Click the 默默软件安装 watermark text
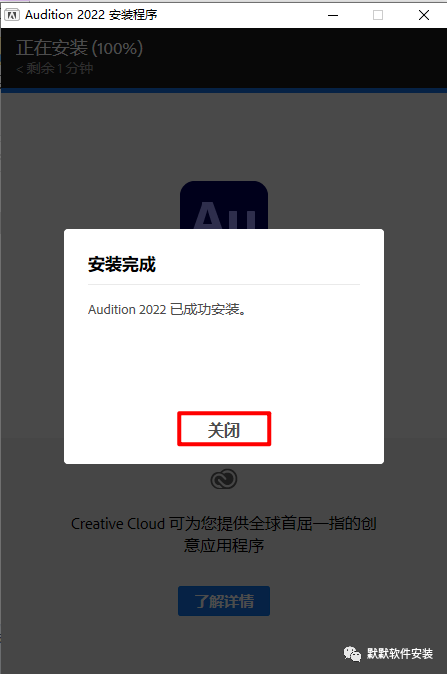Screen dimensions: 447x674 tap(400, 654)
